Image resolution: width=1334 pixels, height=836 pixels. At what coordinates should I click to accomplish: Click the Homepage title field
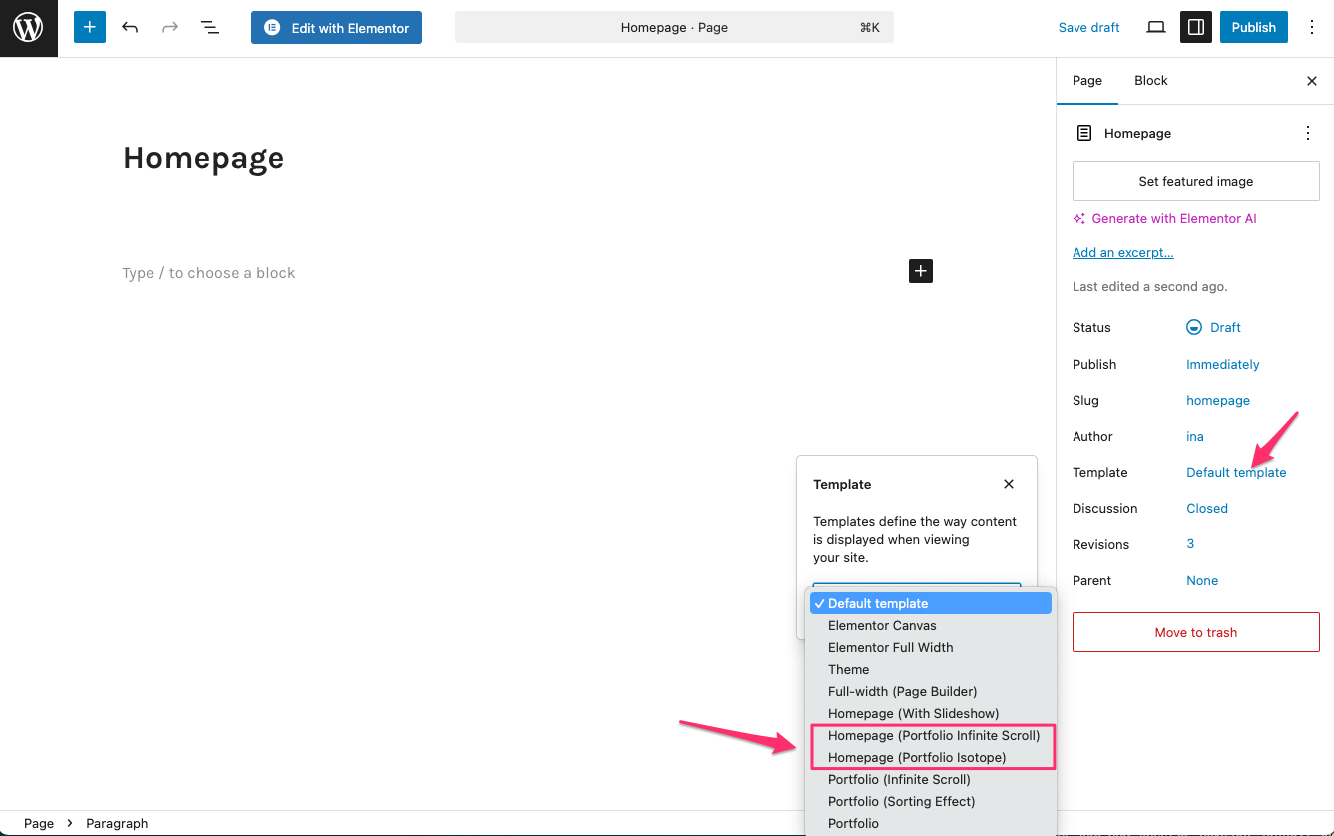(204, 158)
